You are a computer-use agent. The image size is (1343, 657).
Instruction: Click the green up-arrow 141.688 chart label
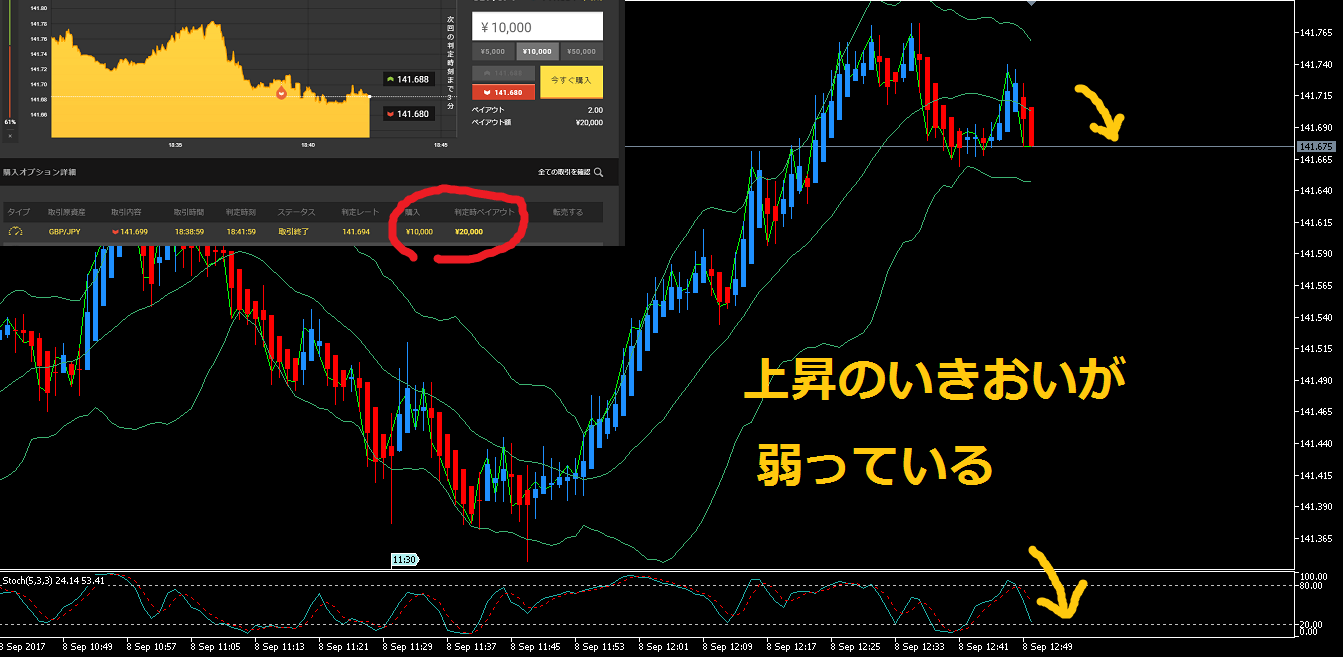[407, 79]
